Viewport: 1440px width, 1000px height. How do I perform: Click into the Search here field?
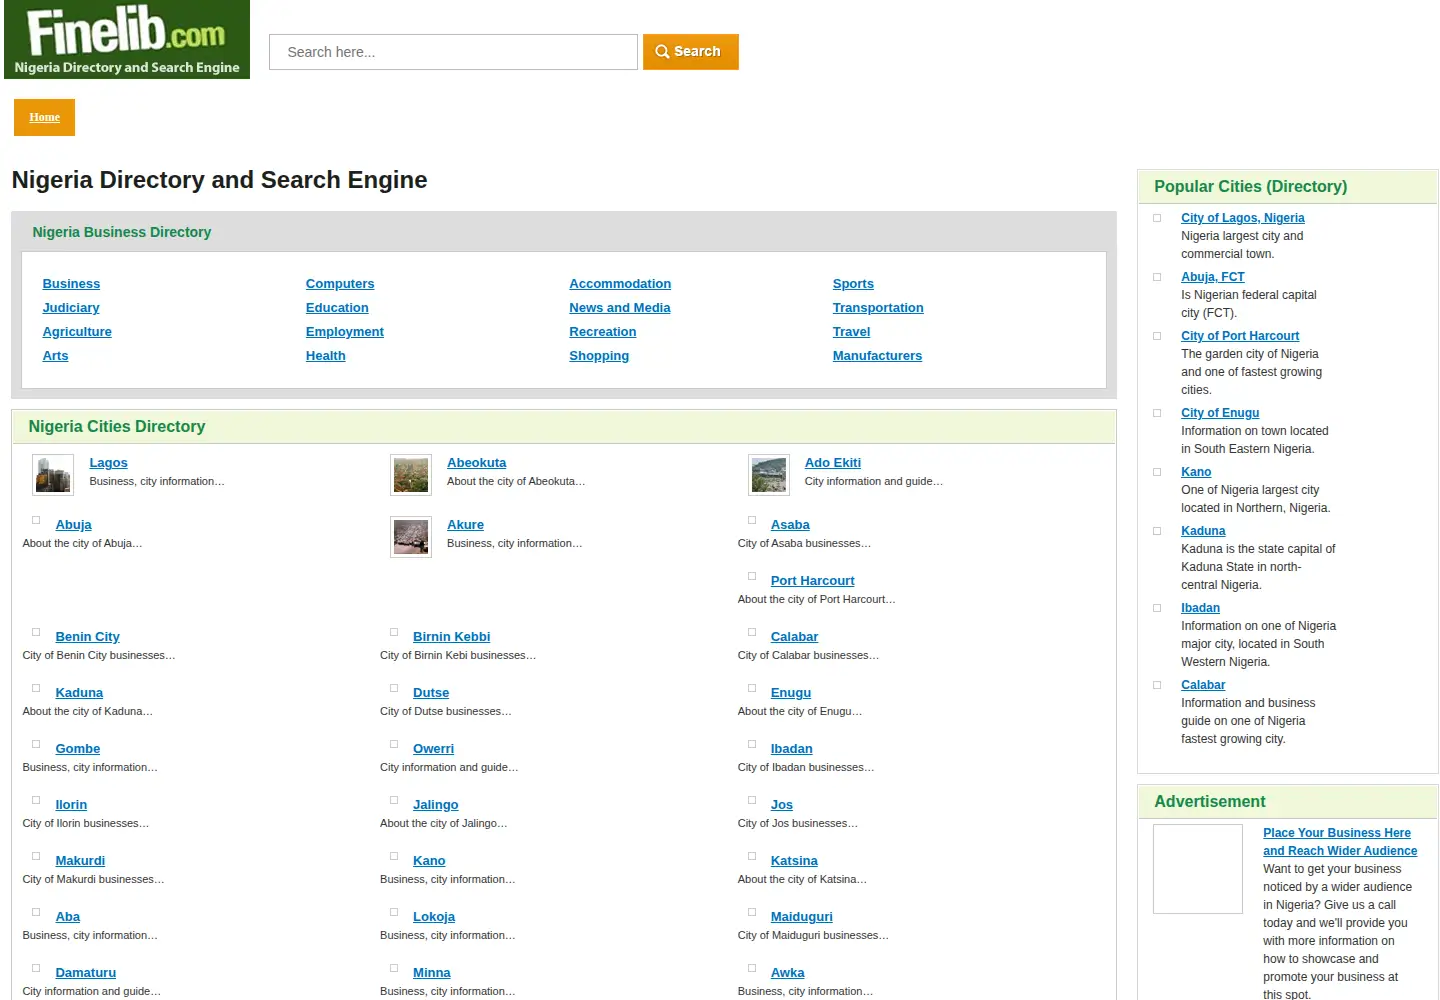[x=453, y=52]
